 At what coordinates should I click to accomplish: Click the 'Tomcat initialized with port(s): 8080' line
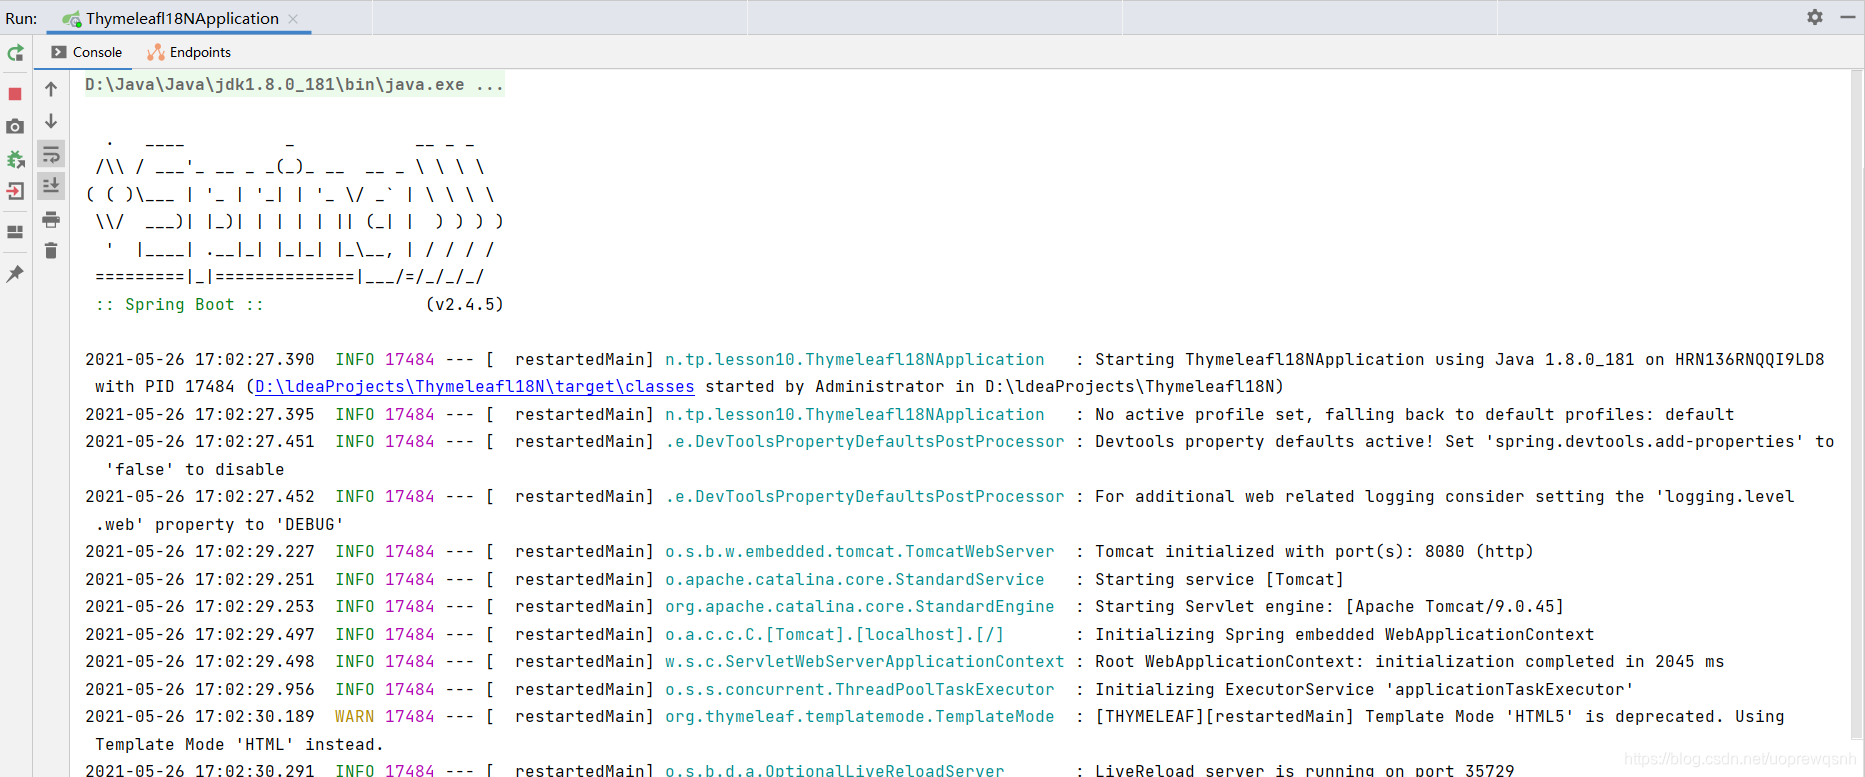pos(809,552)
